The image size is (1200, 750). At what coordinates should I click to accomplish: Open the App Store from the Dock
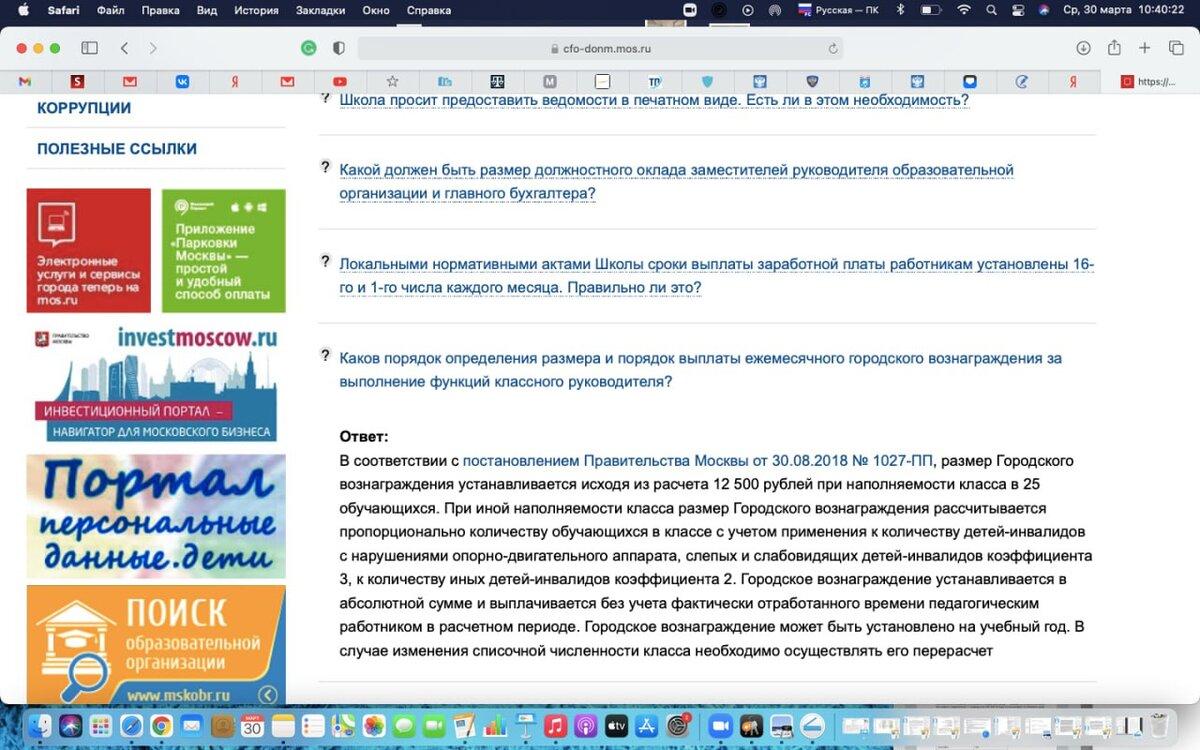[647, 727]
